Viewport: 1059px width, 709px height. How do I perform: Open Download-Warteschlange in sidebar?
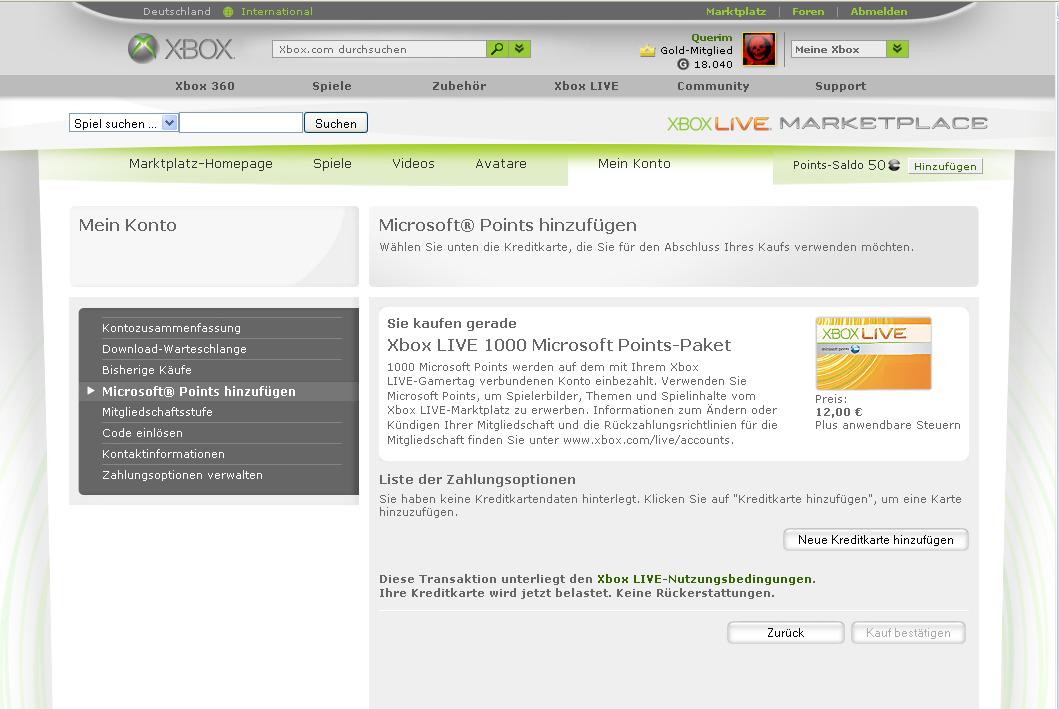click(174, 349)
